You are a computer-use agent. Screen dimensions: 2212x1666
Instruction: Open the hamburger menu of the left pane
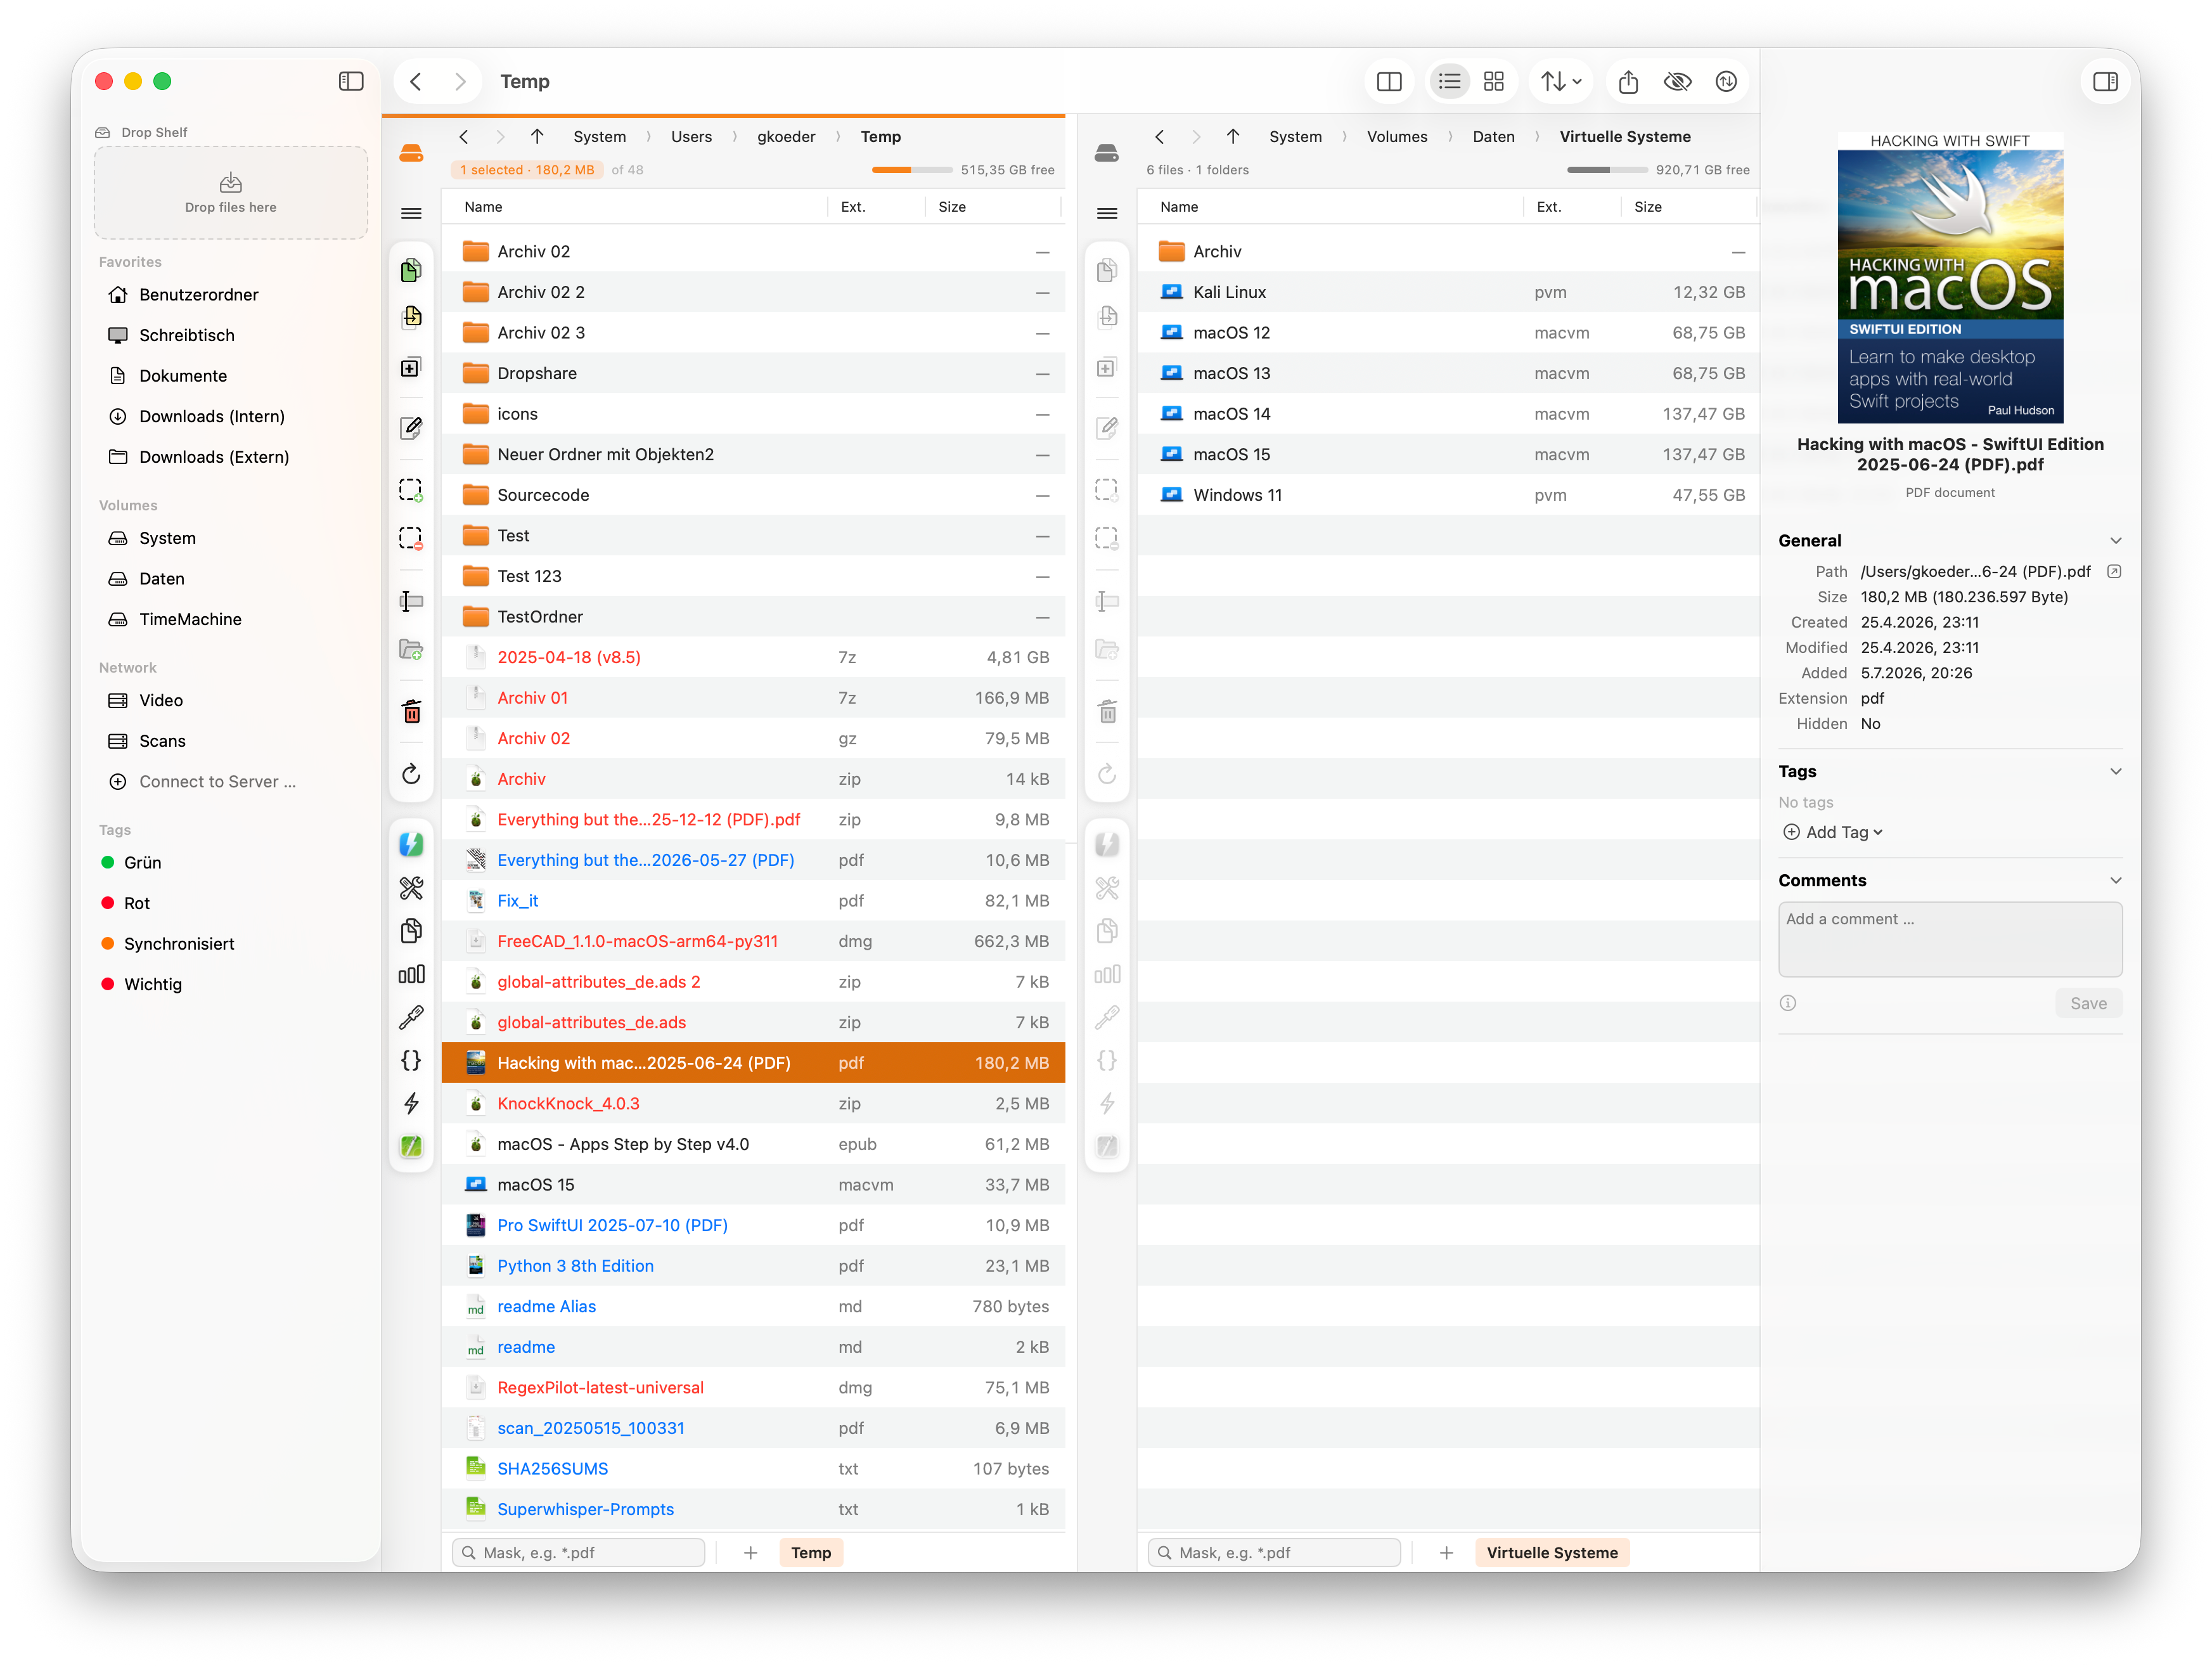click(411, 213)
